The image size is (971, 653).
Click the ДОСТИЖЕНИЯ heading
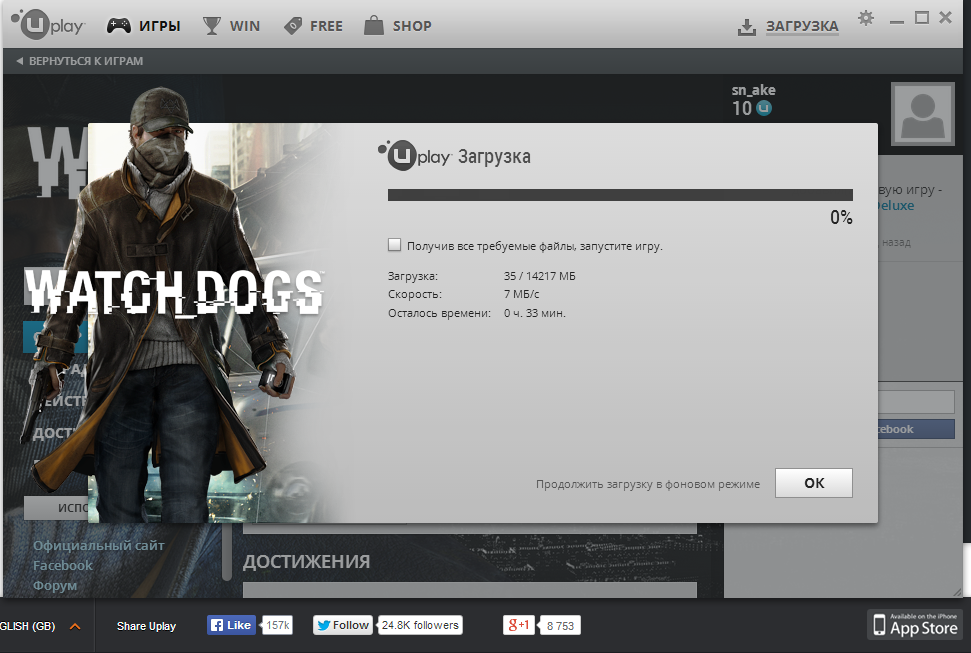(x=306, y=561)
